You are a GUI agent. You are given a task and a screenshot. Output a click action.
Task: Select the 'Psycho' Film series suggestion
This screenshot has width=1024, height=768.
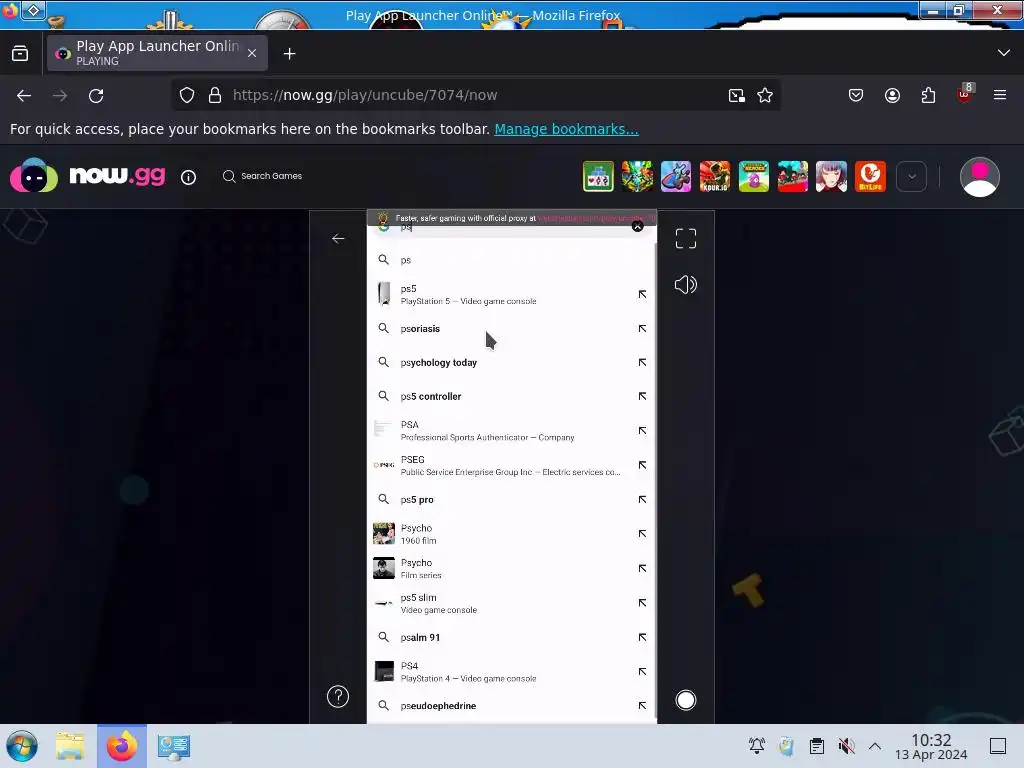pyautogui.click(x=512, y=568)
